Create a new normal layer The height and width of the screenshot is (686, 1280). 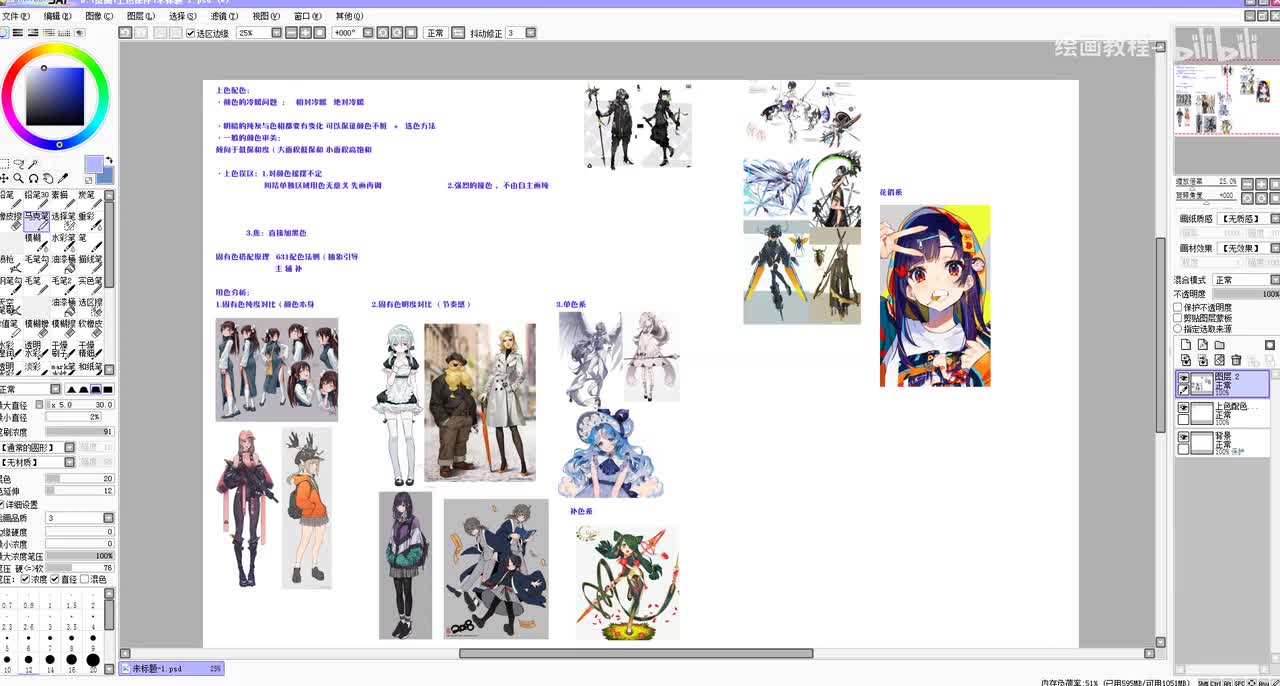click(1186, 345)
